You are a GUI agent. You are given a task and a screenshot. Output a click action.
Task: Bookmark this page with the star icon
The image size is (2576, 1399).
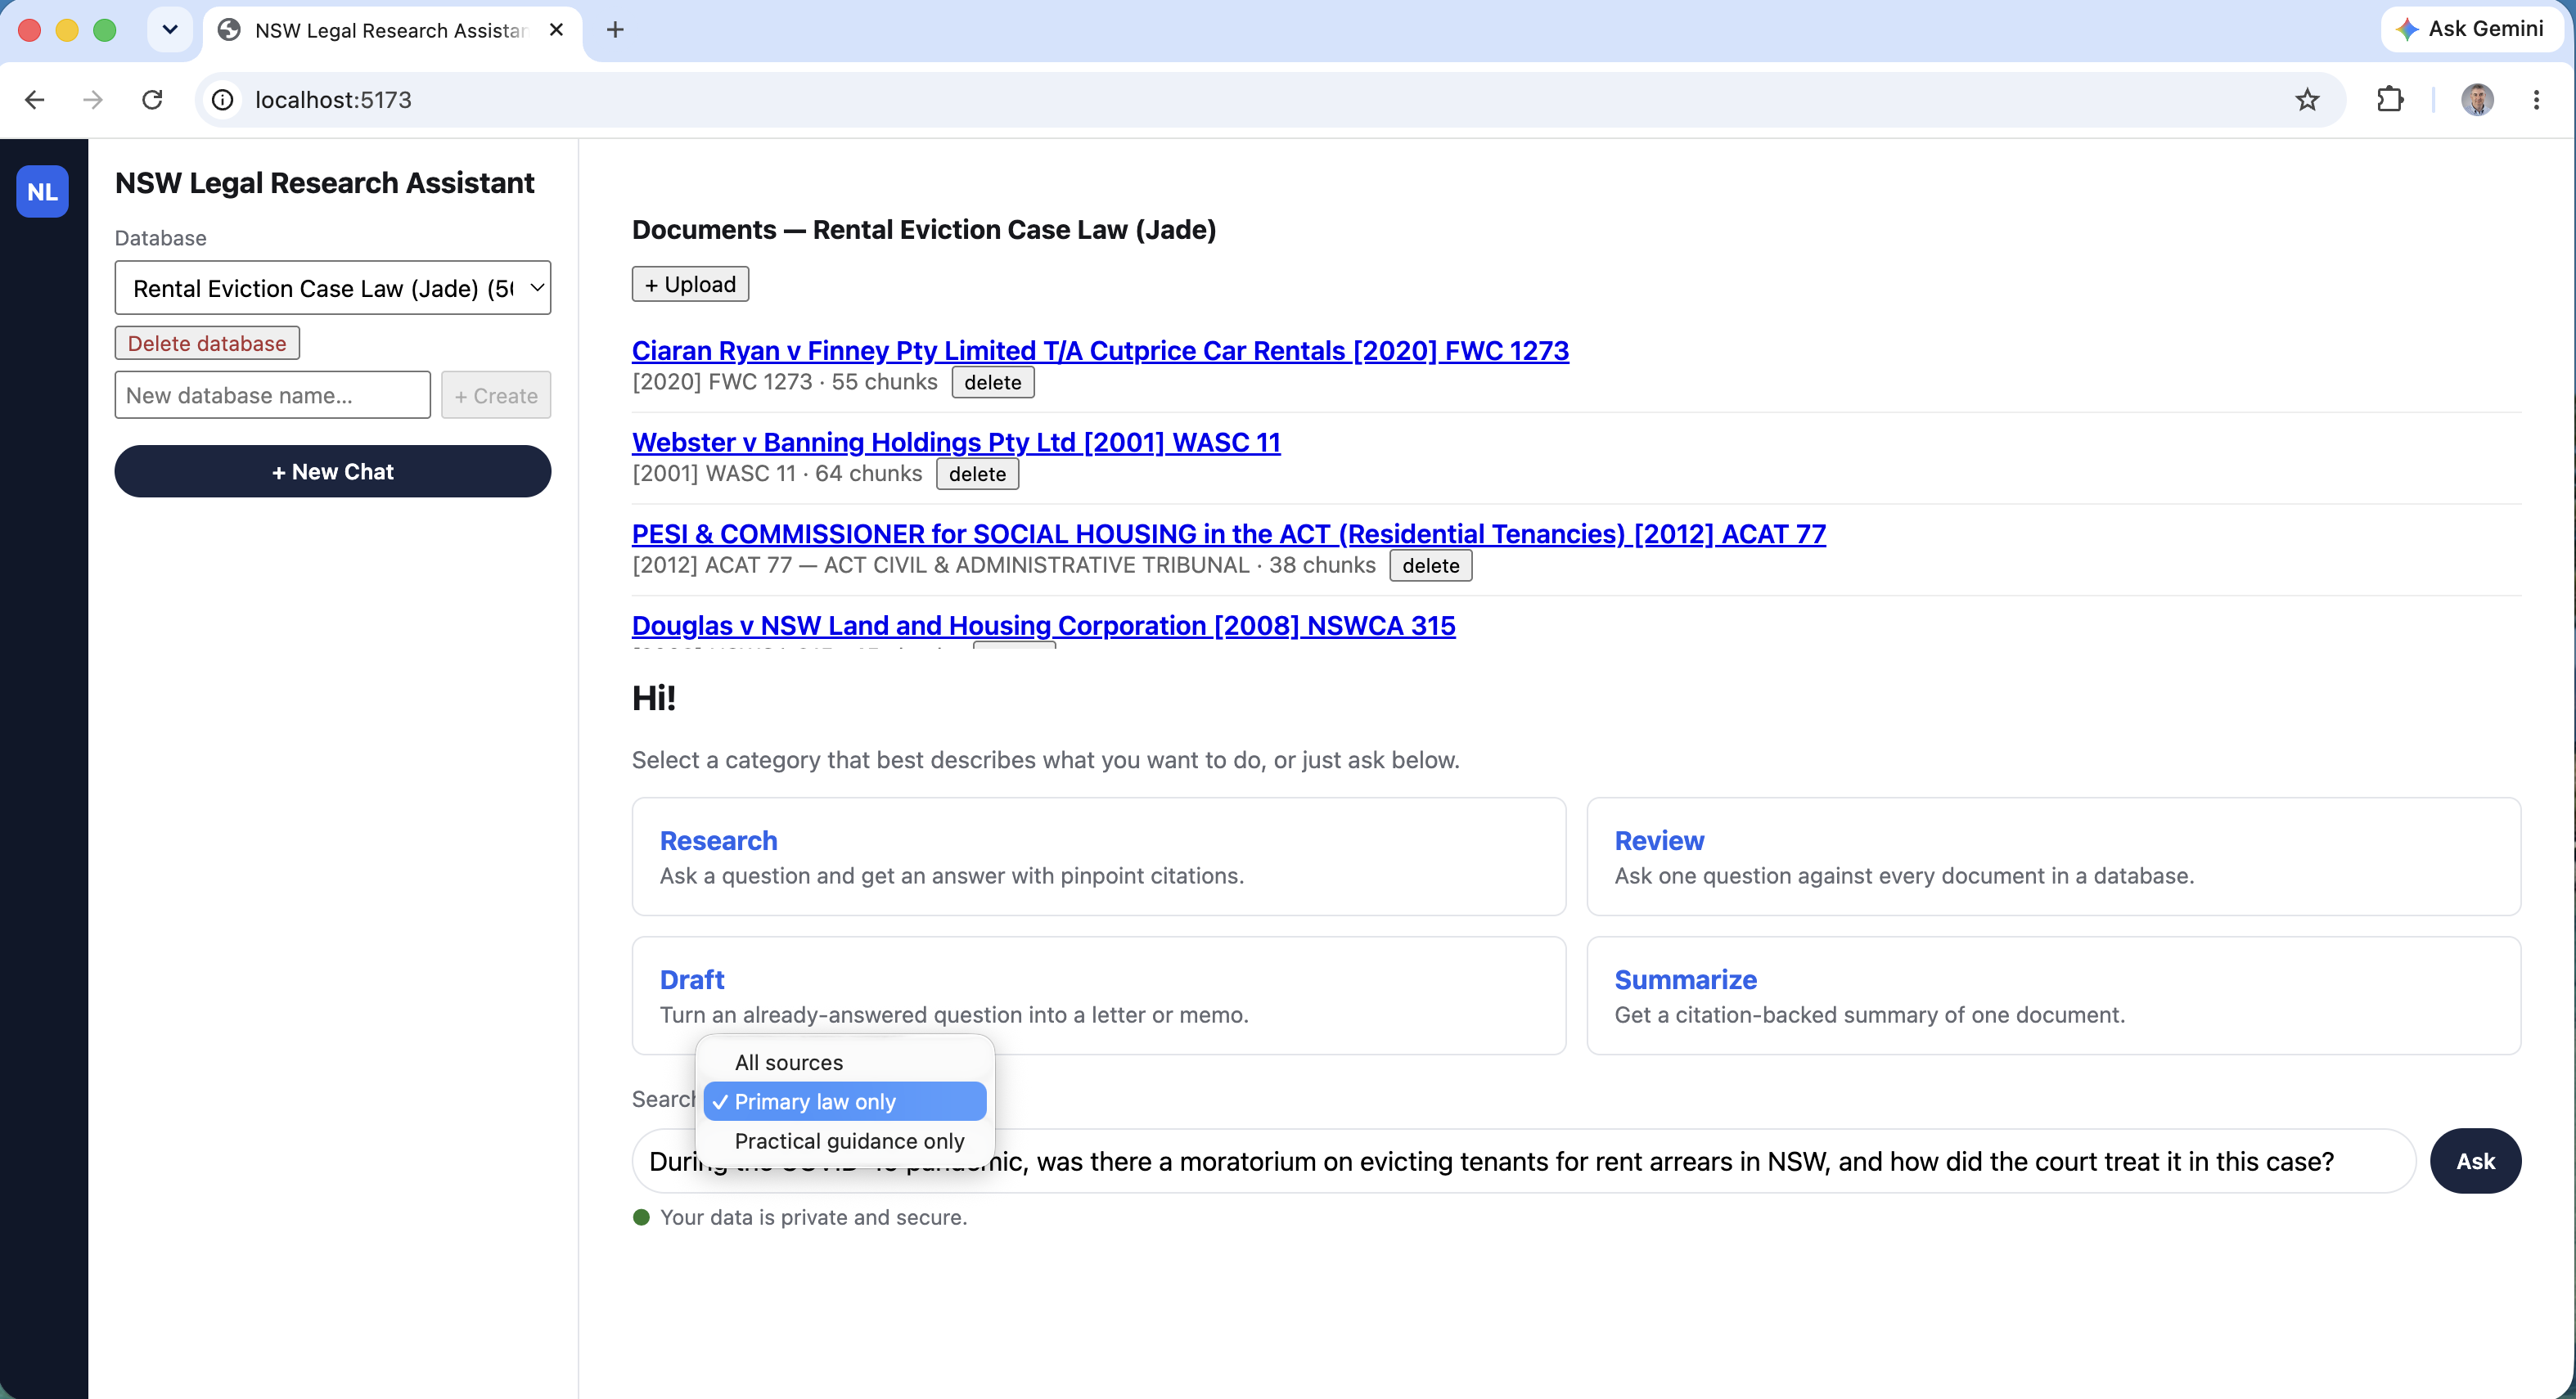(2307, 100)
